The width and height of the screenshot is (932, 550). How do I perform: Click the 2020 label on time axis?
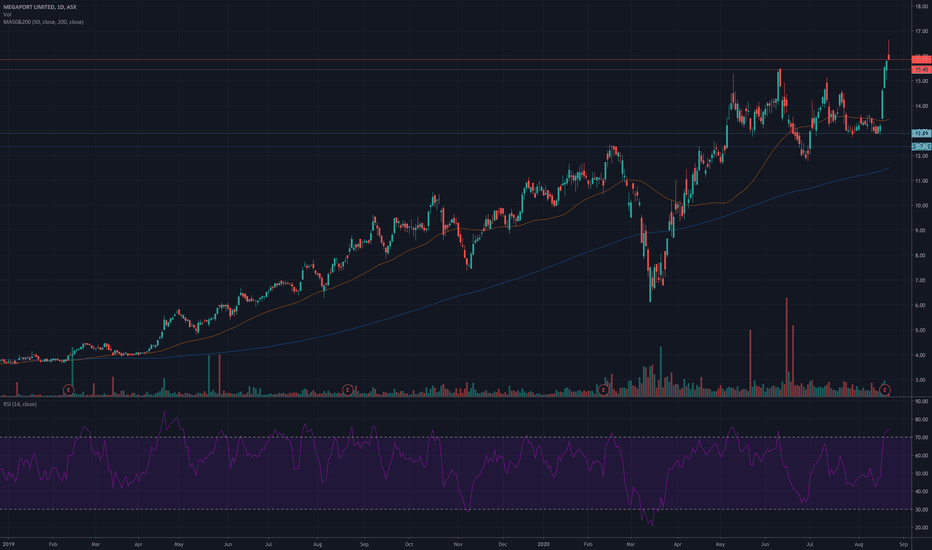pyautogui.click(x=543, y=544)
